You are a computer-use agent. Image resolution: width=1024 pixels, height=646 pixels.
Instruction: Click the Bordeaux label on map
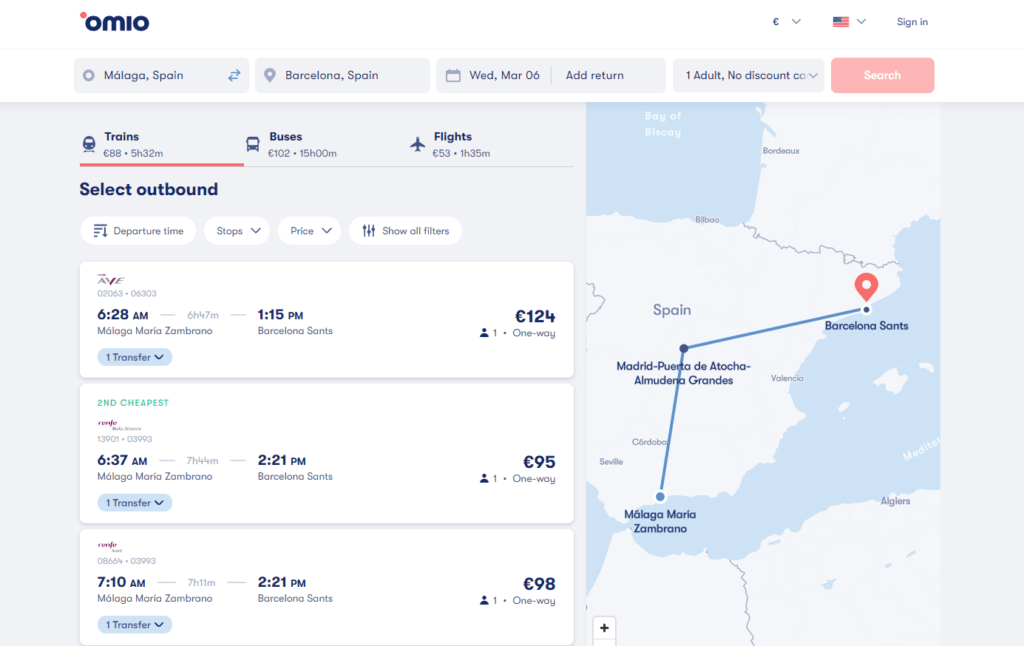(x=781, y=151)
